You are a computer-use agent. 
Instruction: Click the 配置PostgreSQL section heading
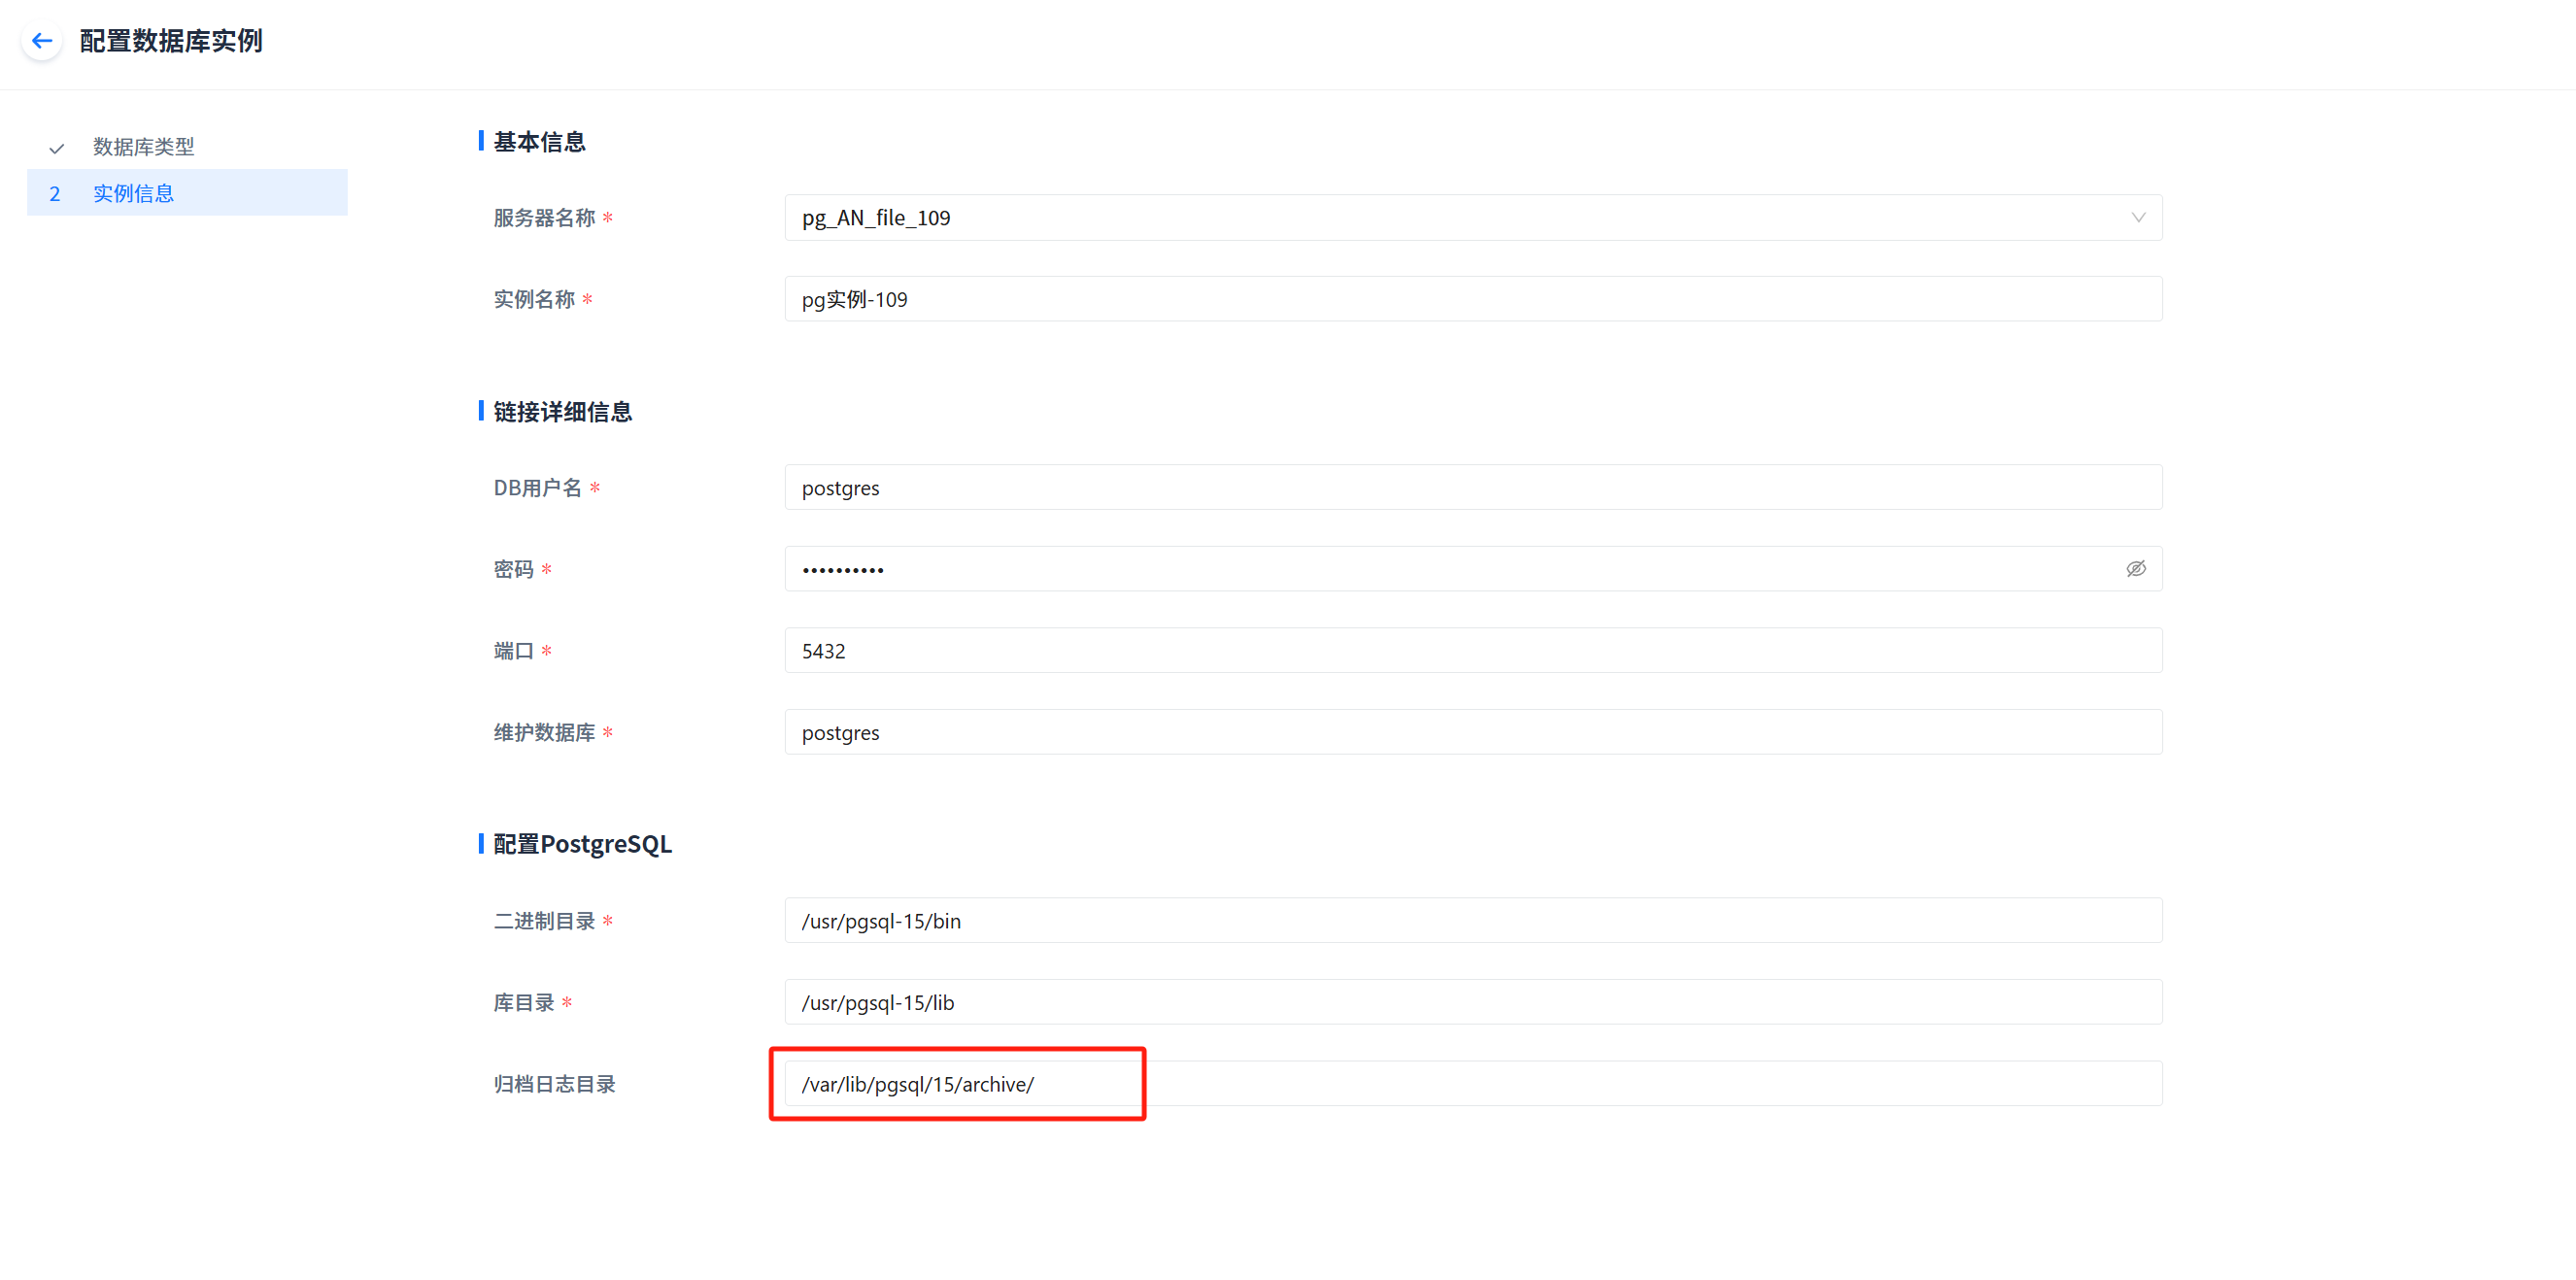click(582, 844)
